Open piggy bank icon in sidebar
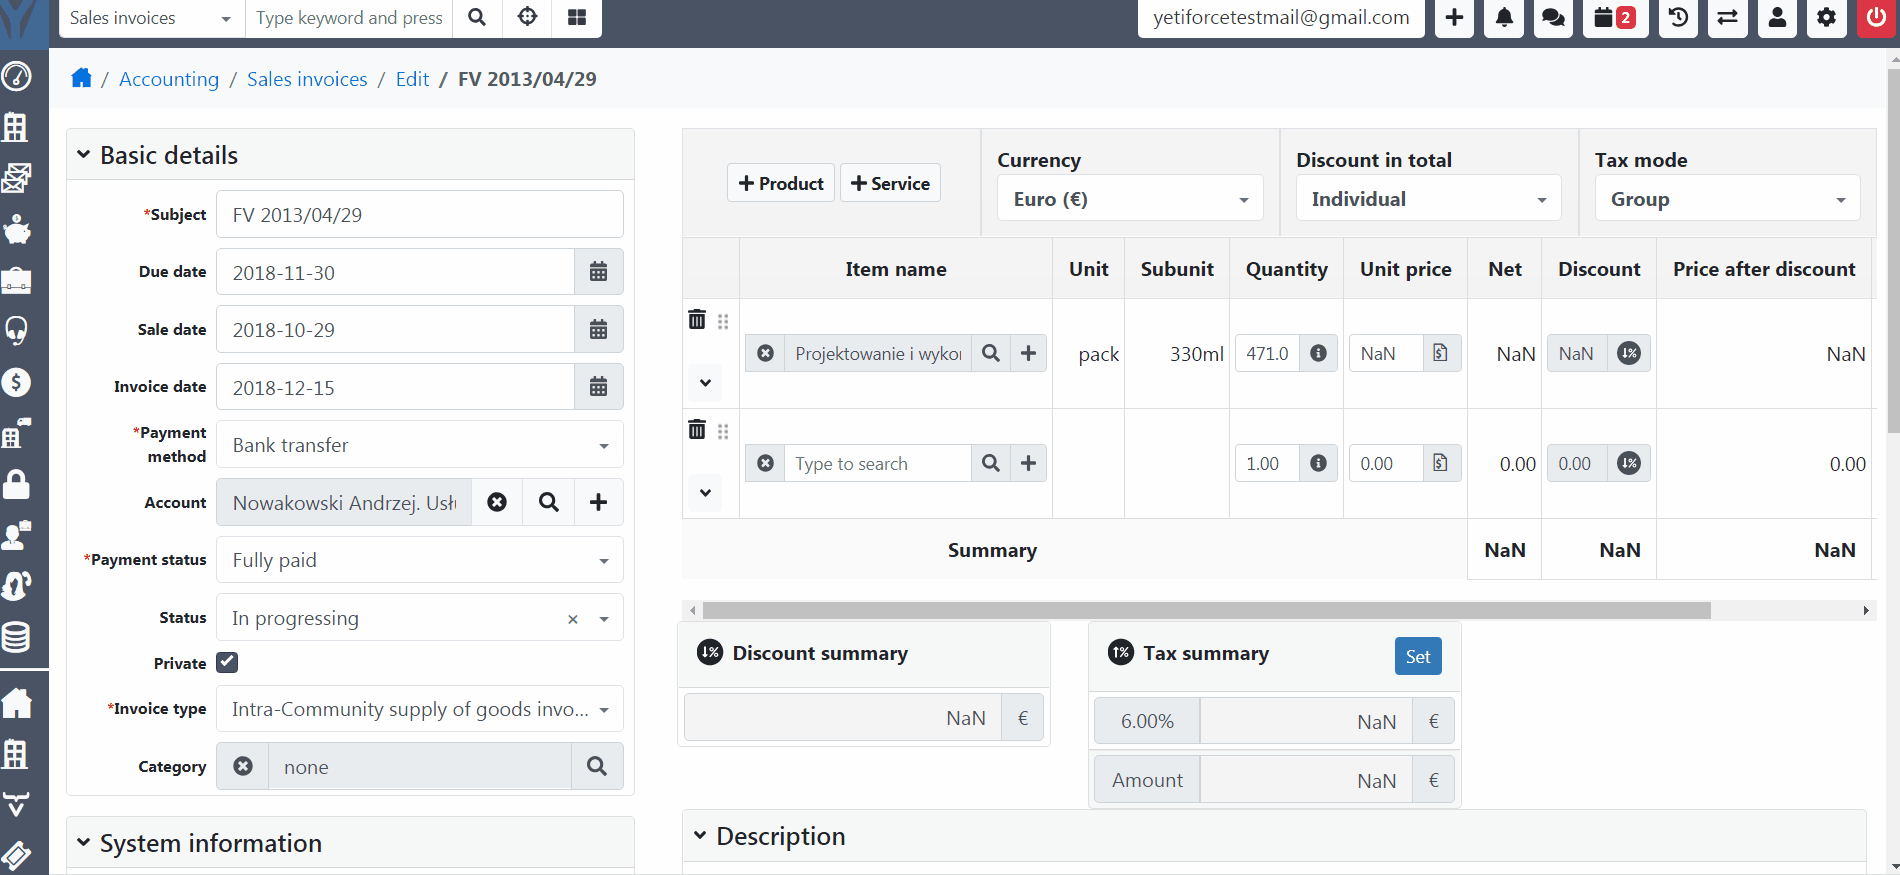The image size is (1900, 875). click(x=17, y=229)
